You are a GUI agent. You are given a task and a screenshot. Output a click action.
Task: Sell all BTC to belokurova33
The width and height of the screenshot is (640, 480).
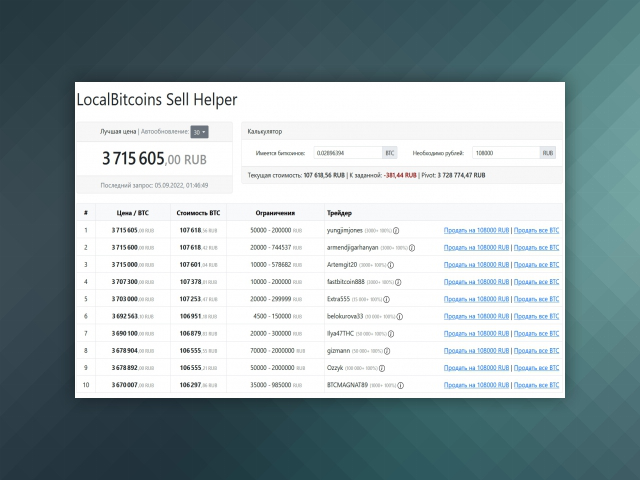point(536,316)
